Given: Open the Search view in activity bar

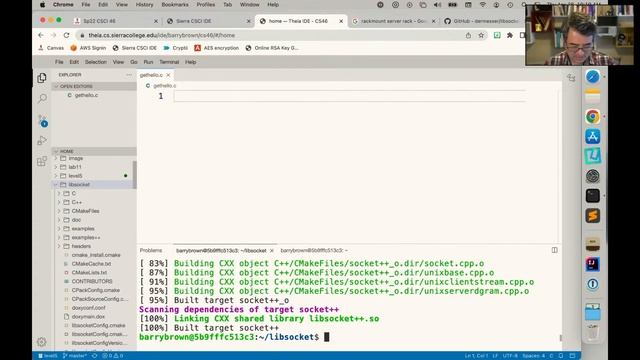Looking at the screenshot, I should pos(42,98).
